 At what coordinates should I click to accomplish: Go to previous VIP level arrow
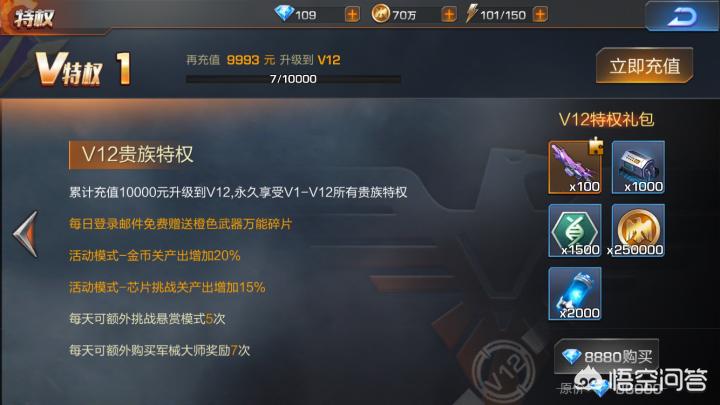pyautogui.click(x=26, y=234)
